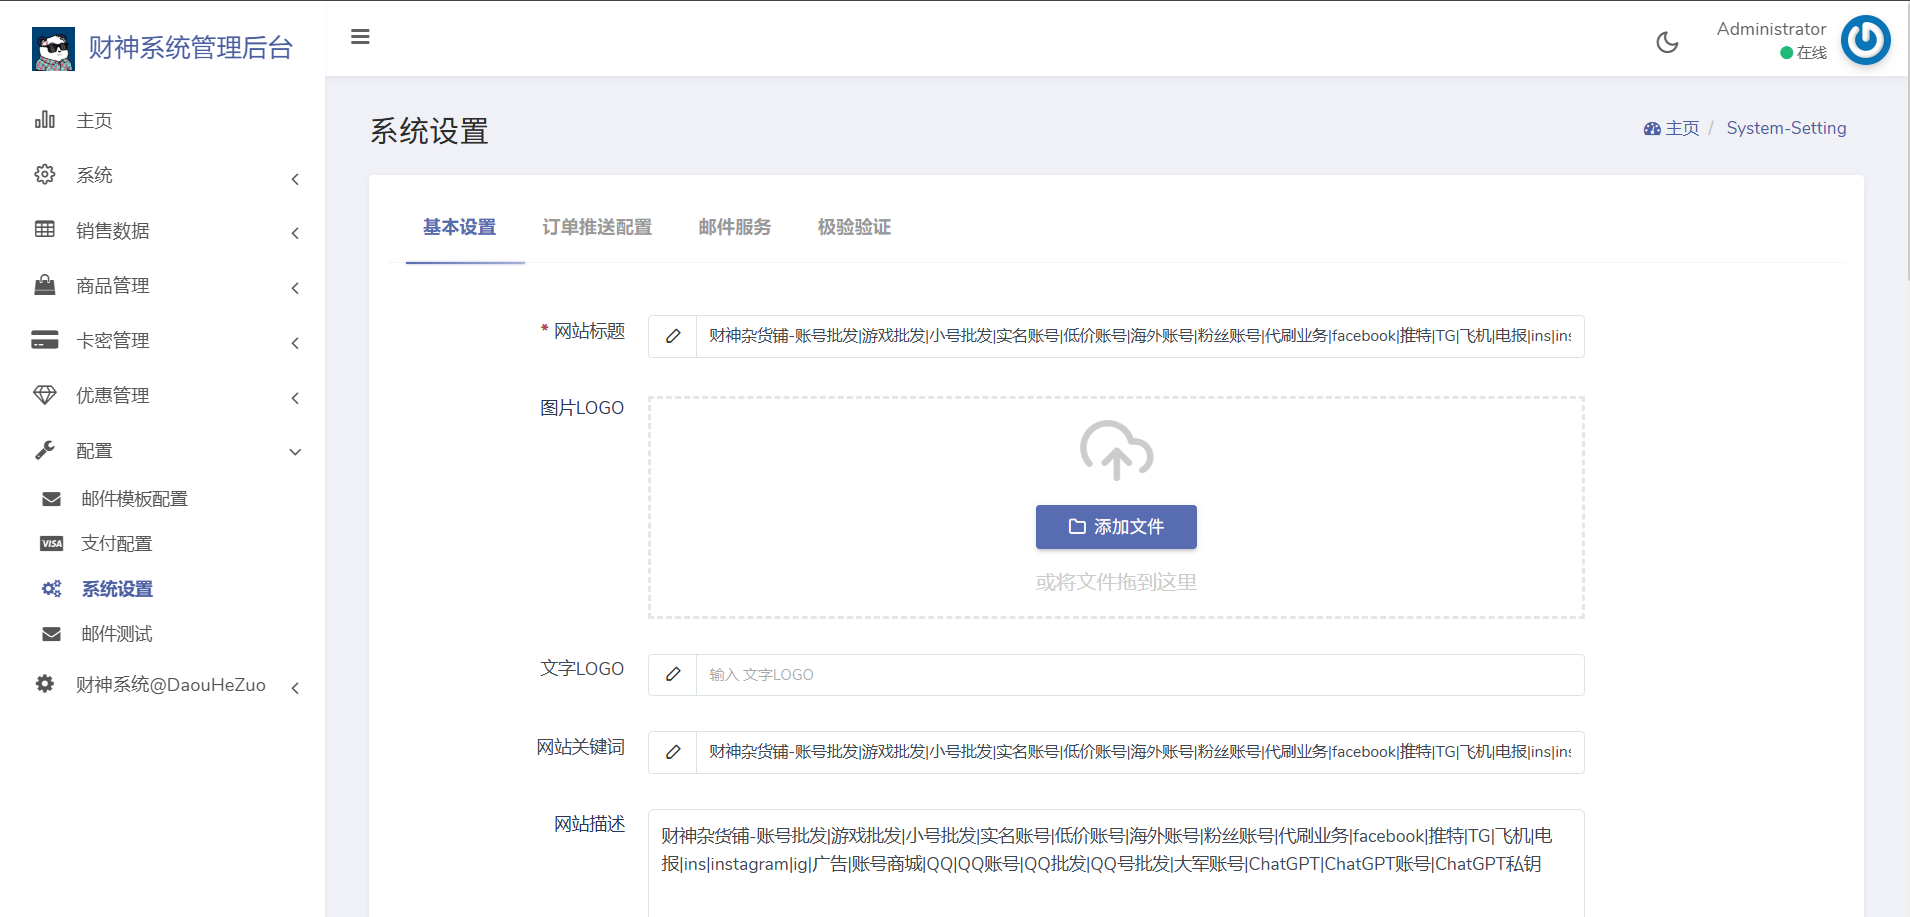1910x917 pixels.
Task: Collapse the 配置 sidebar menu
Action: (165, 451)
